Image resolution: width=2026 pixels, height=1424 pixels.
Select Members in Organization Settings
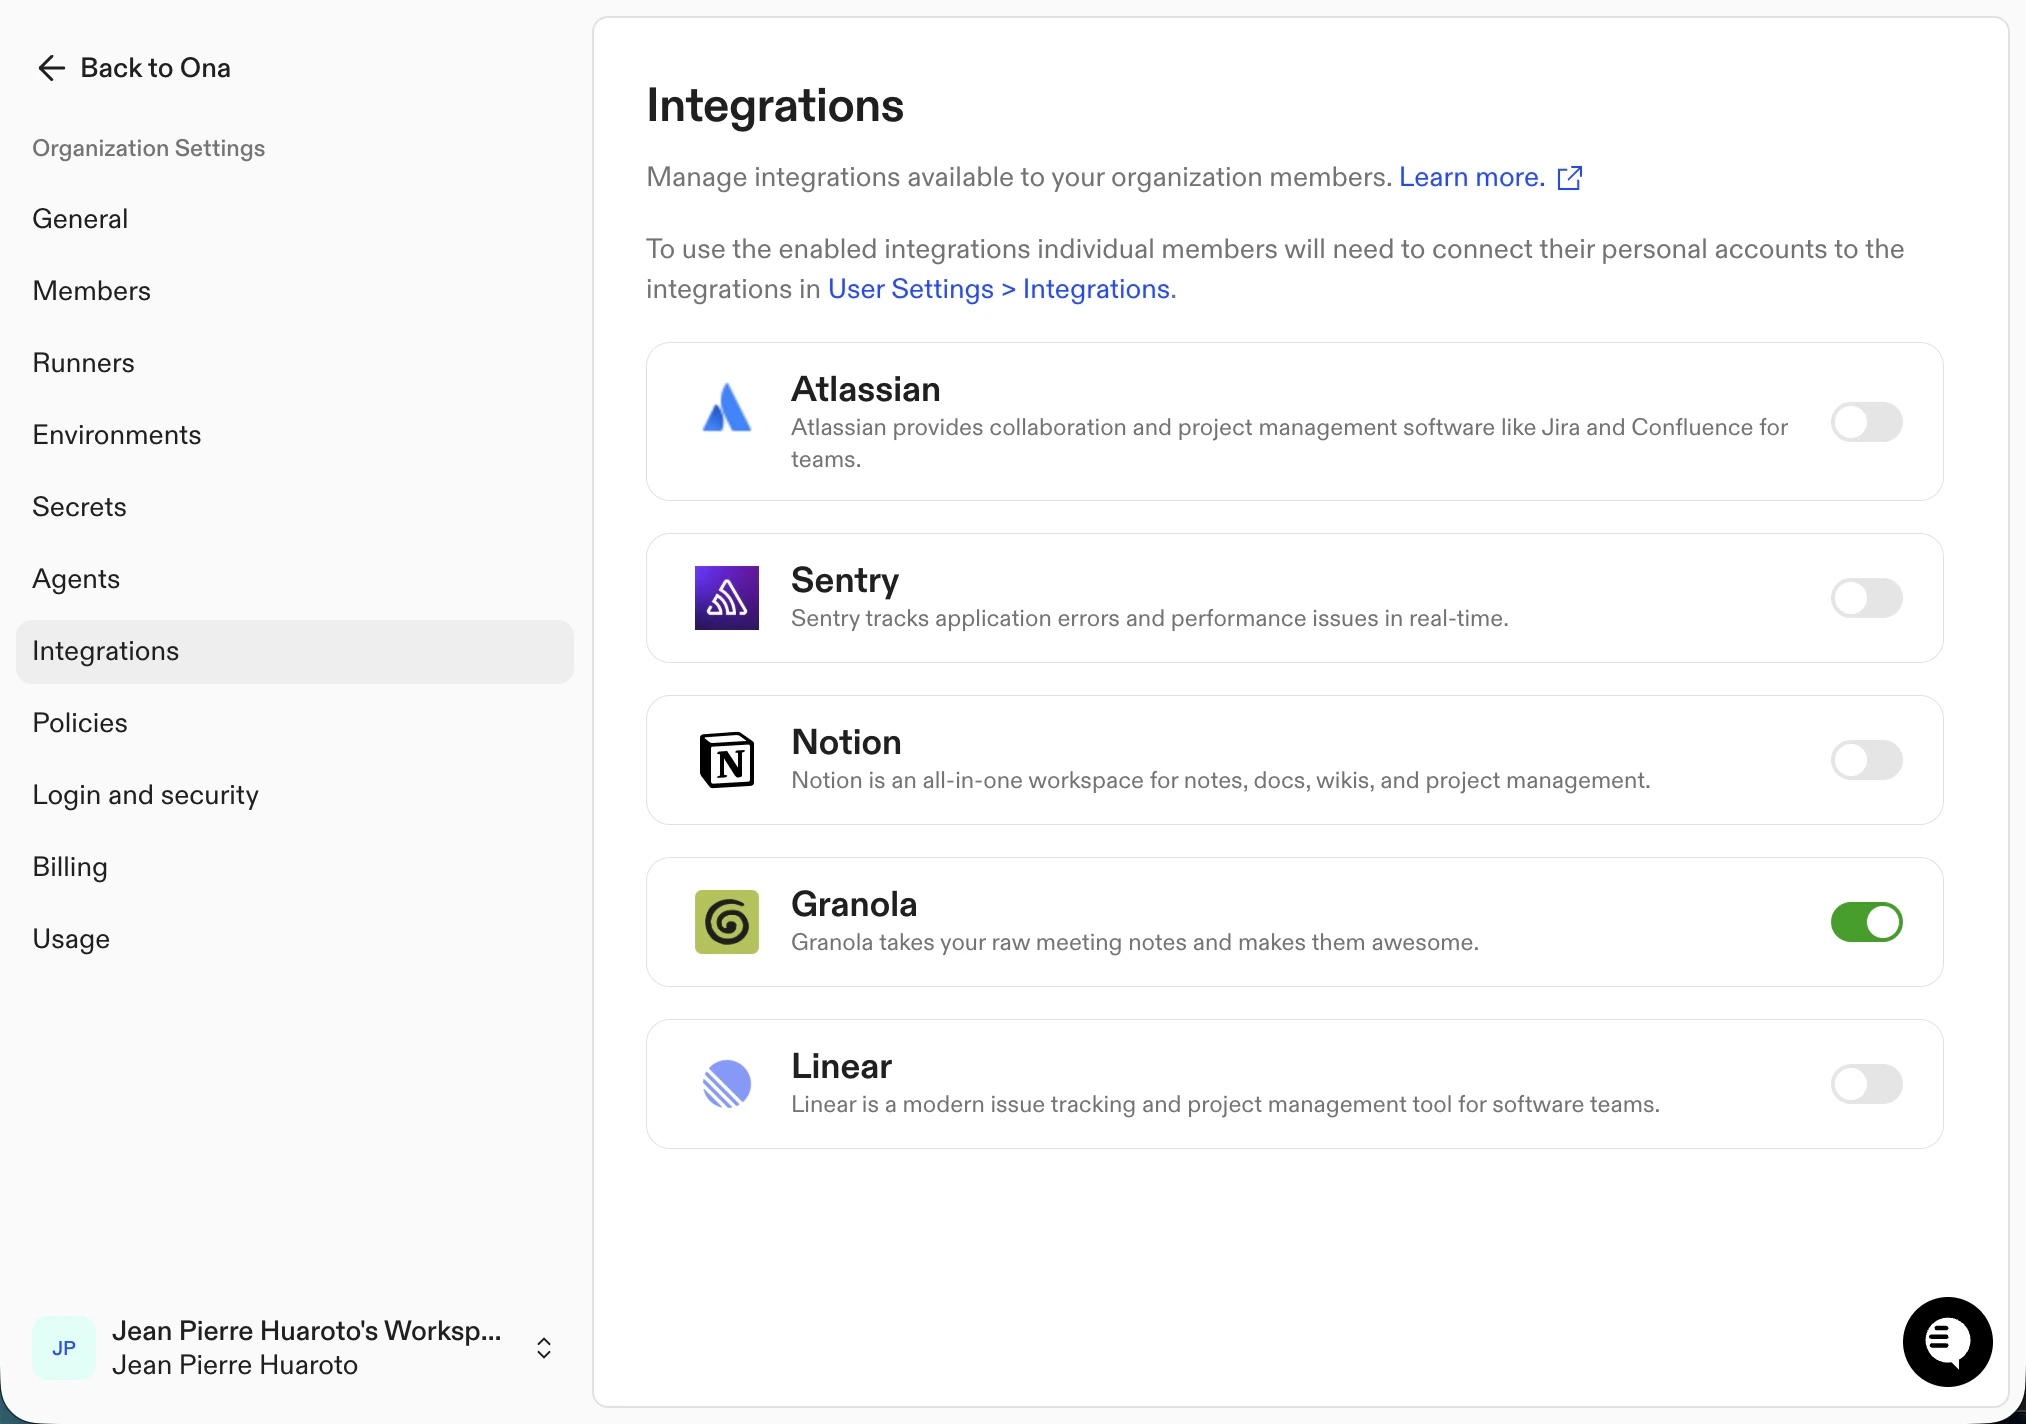91,290
